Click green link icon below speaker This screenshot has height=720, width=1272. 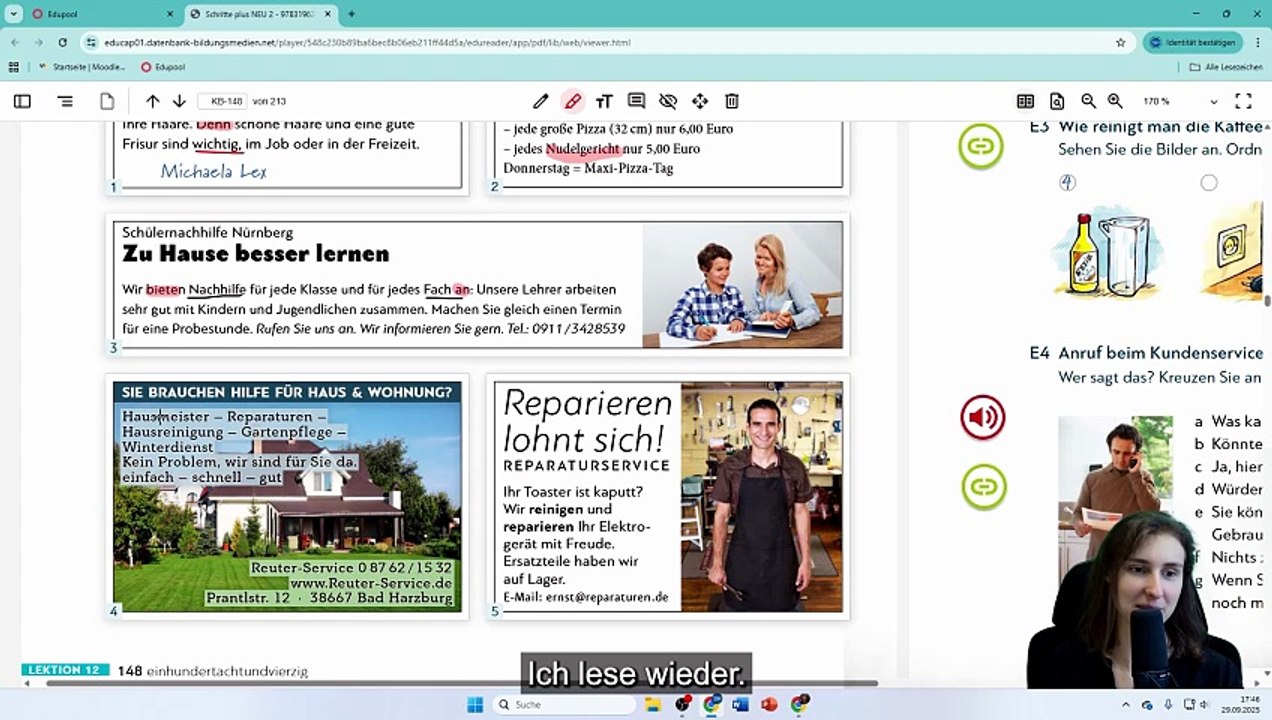(984, 487)
